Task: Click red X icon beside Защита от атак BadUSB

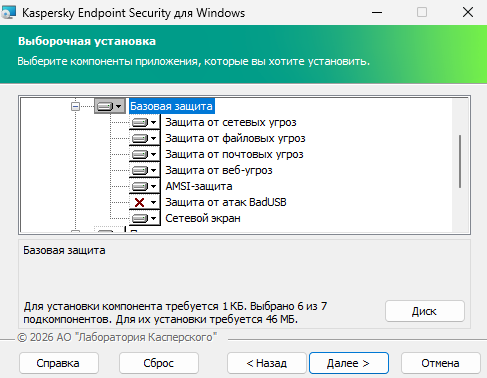Action: (x=139, y=202)
